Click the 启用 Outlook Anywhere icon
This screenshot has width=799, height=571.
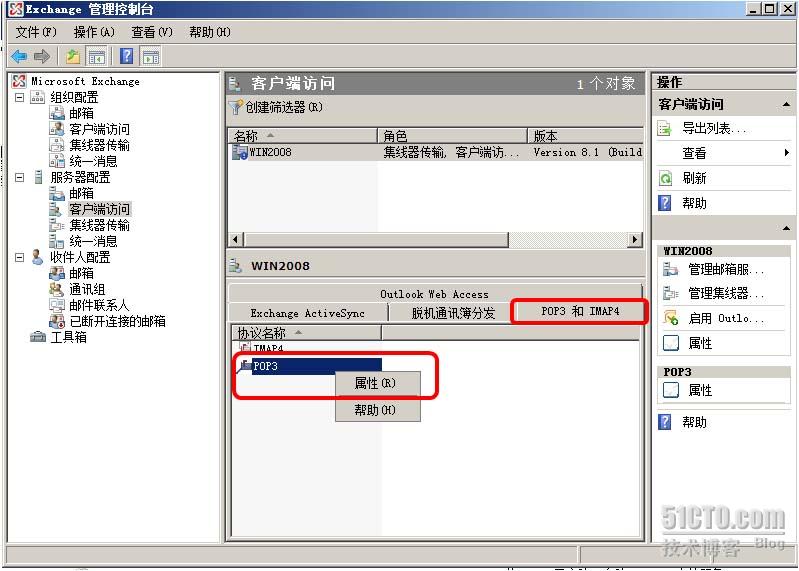click(671, 318)
